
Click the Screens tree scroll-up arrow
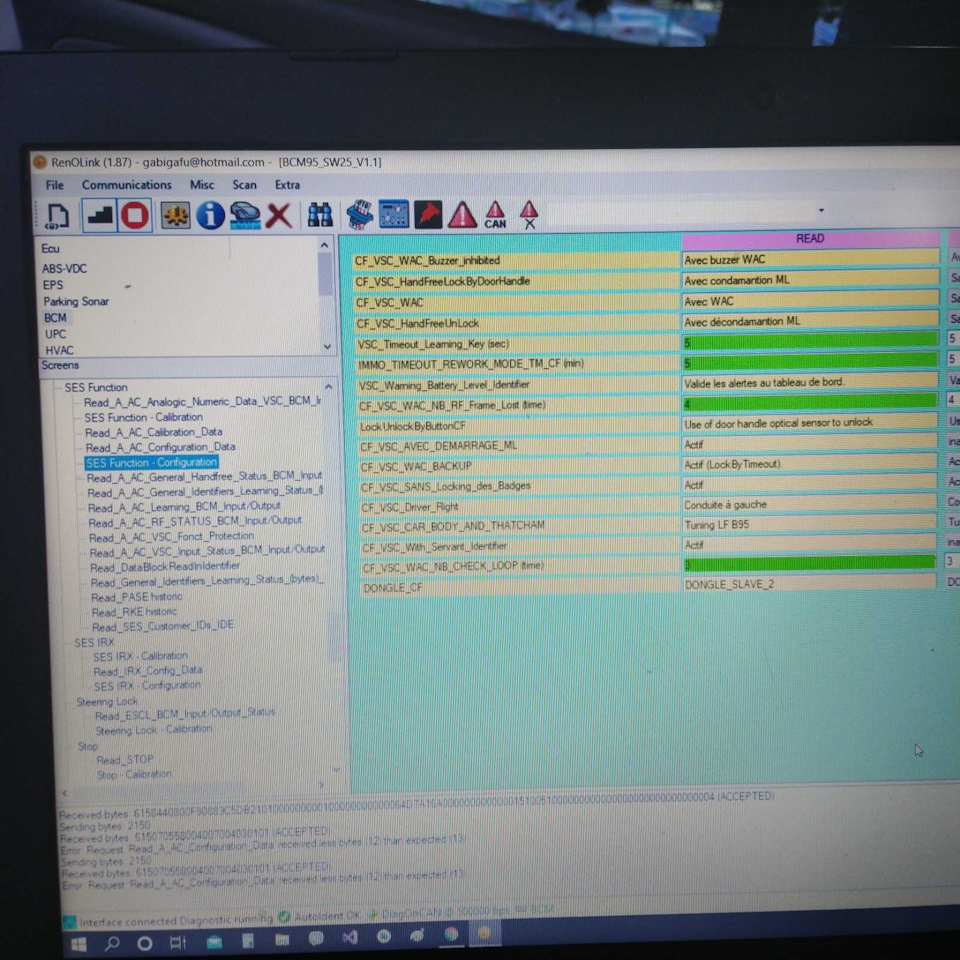[x=329, y=388]
